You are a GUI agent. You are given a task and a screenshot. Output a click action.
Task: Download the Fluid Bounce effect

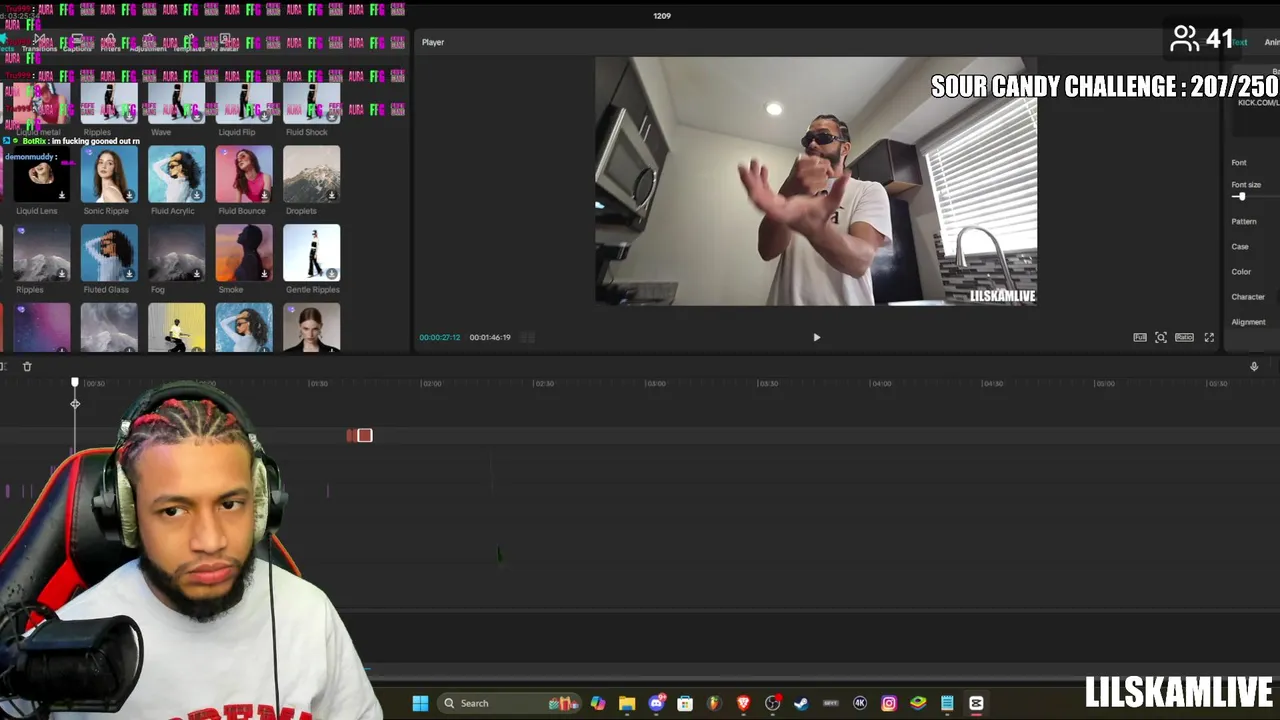tap(264, 195)
